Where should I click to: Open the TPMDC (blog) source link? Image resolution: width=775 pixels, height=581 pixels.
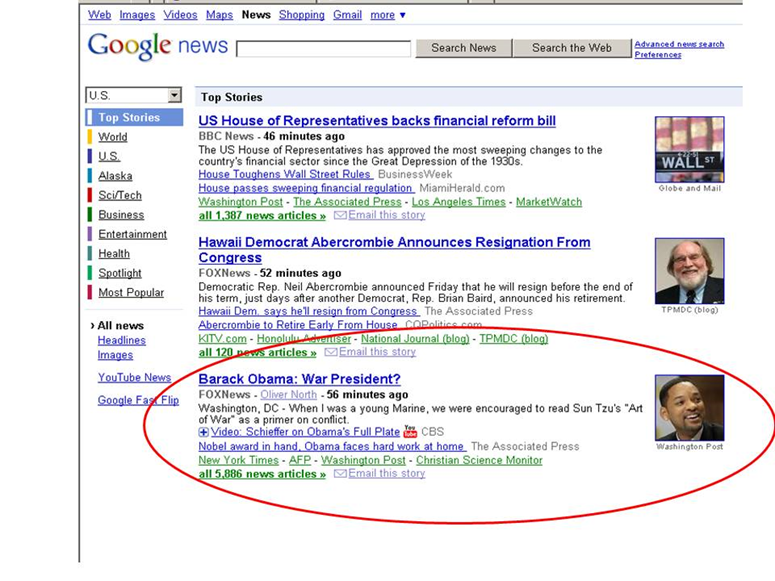514,339
